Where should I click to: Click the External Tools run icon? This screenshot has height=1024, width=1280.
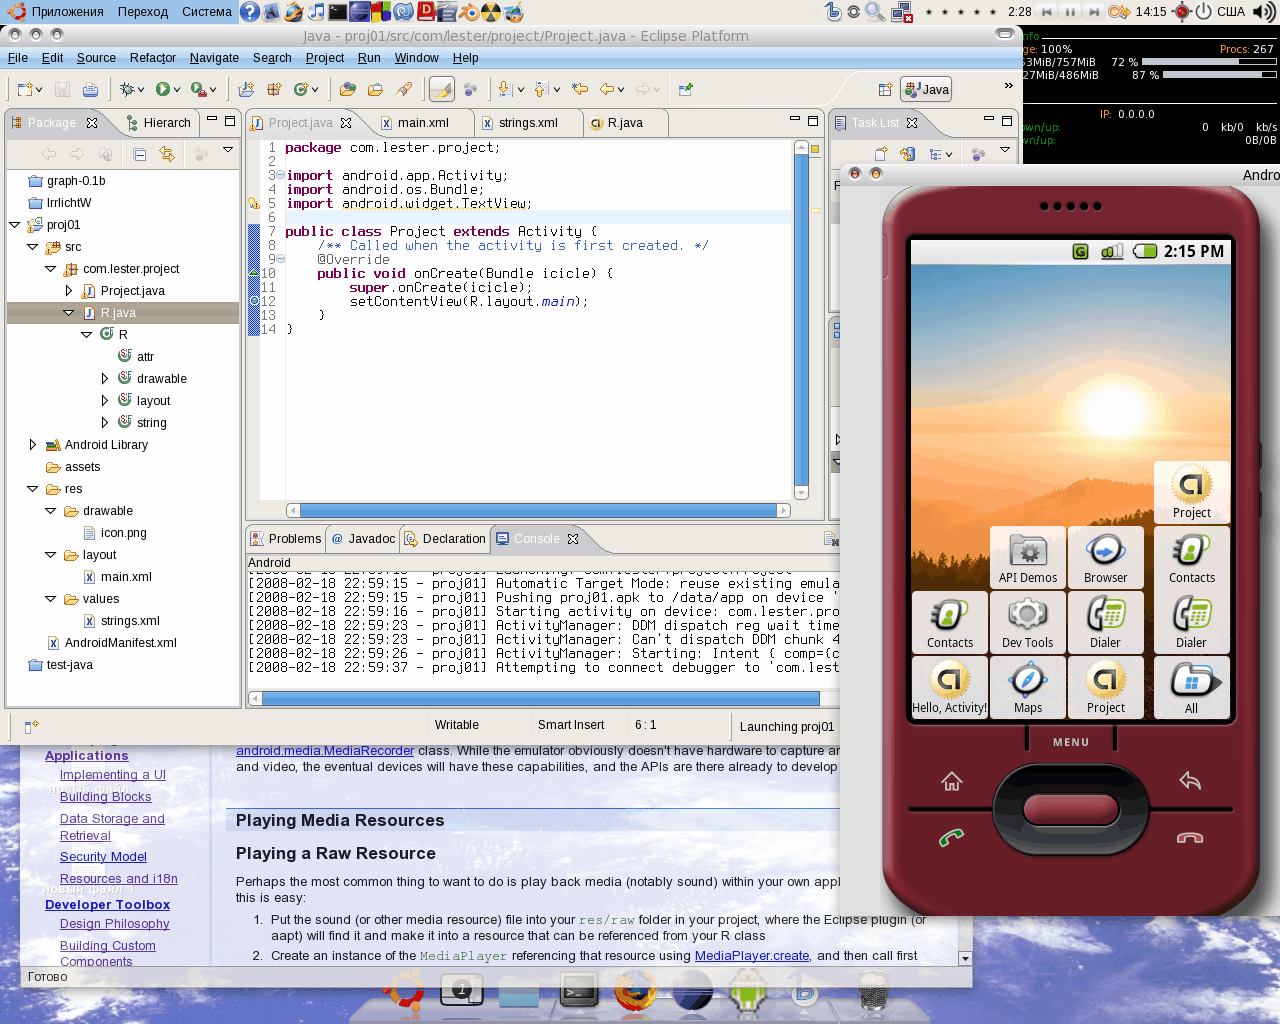point(199,89)
